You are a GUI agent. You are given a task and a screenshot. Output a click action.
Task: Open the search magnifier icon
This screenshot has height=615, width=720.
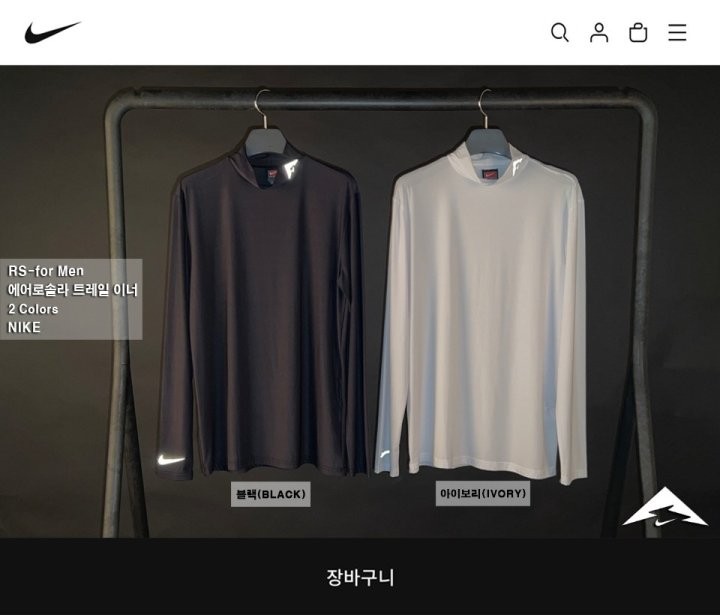[x=560, y=33]
